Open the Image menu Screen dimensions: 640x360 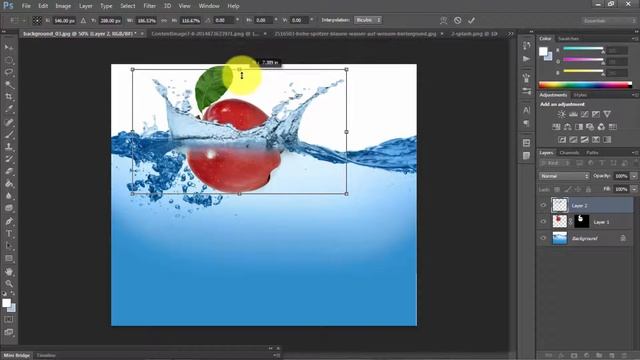(63, 6)
